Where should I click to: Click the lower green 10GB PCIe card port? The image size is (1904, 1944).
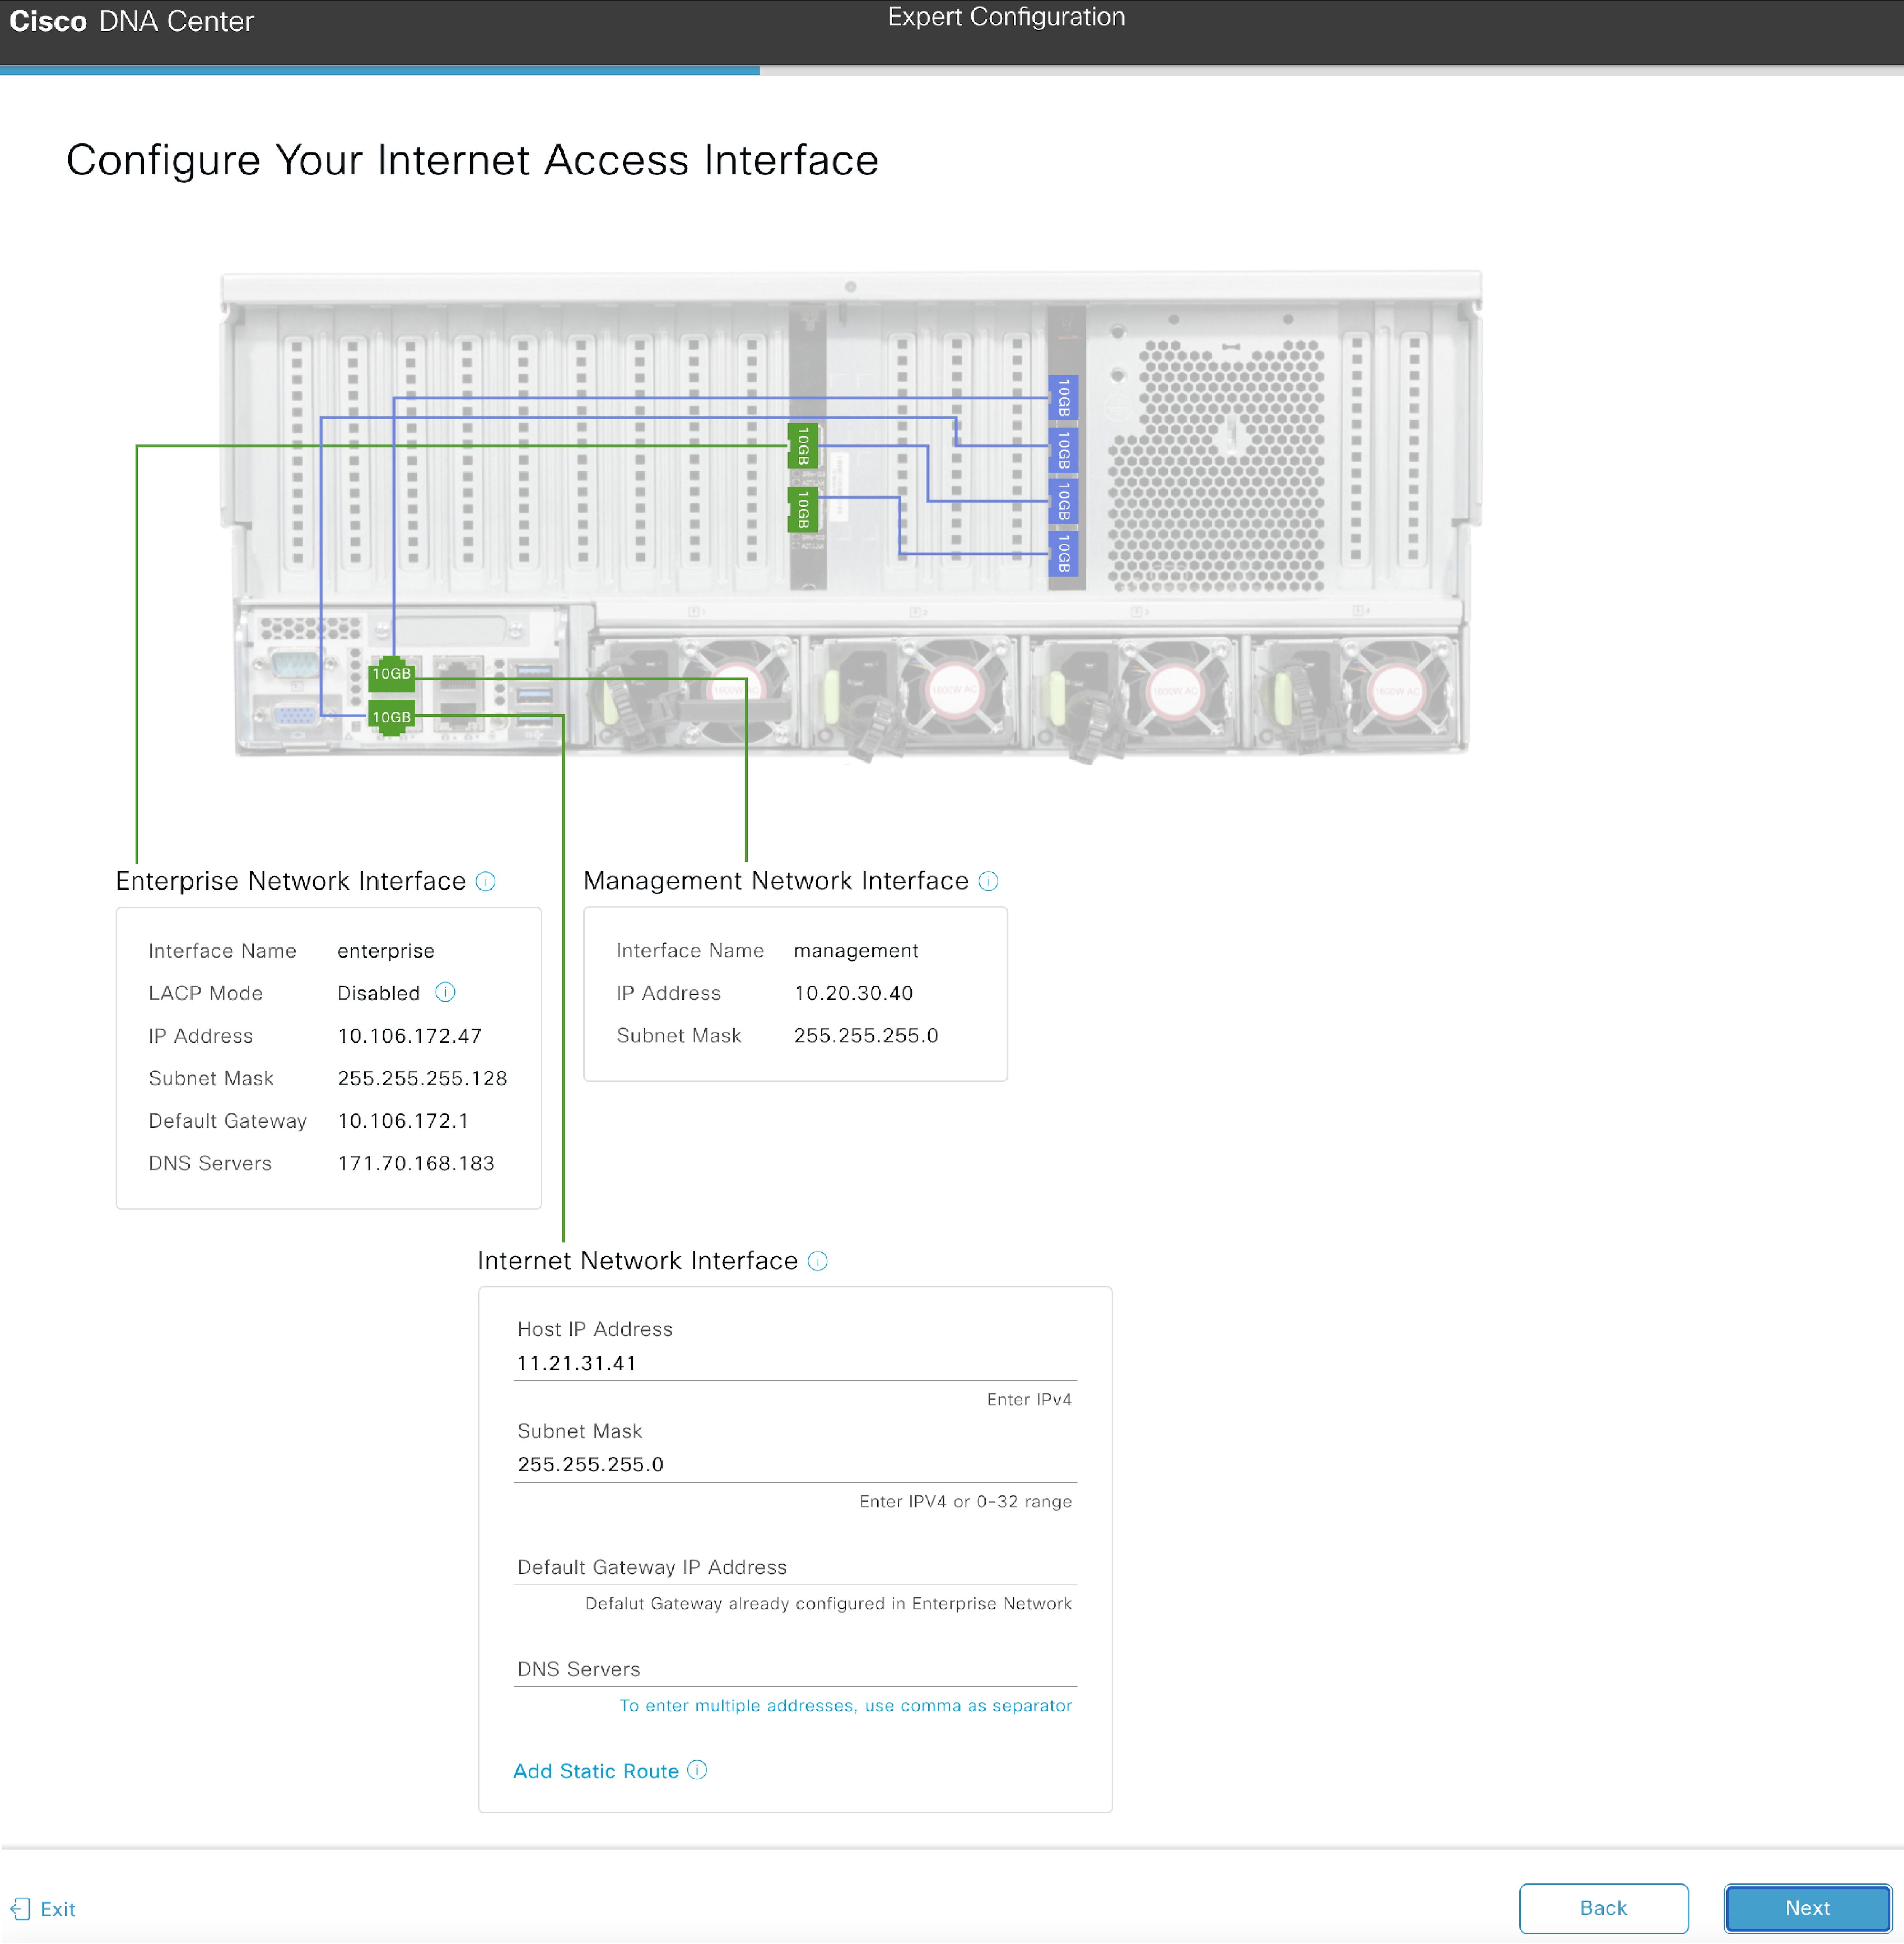(803, 509)
